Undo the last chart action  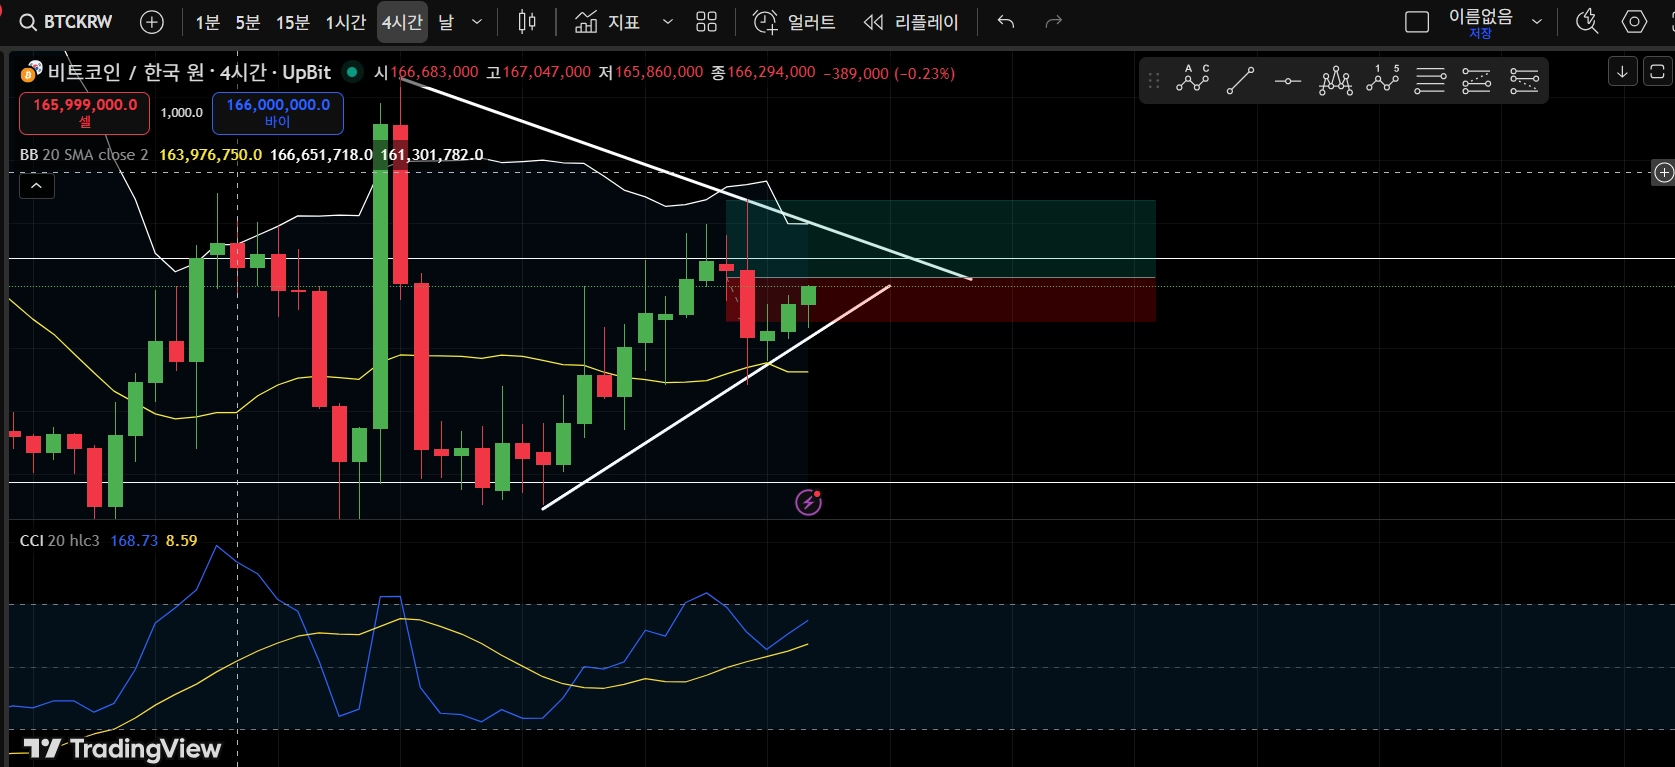click(x=1006, y=22)
